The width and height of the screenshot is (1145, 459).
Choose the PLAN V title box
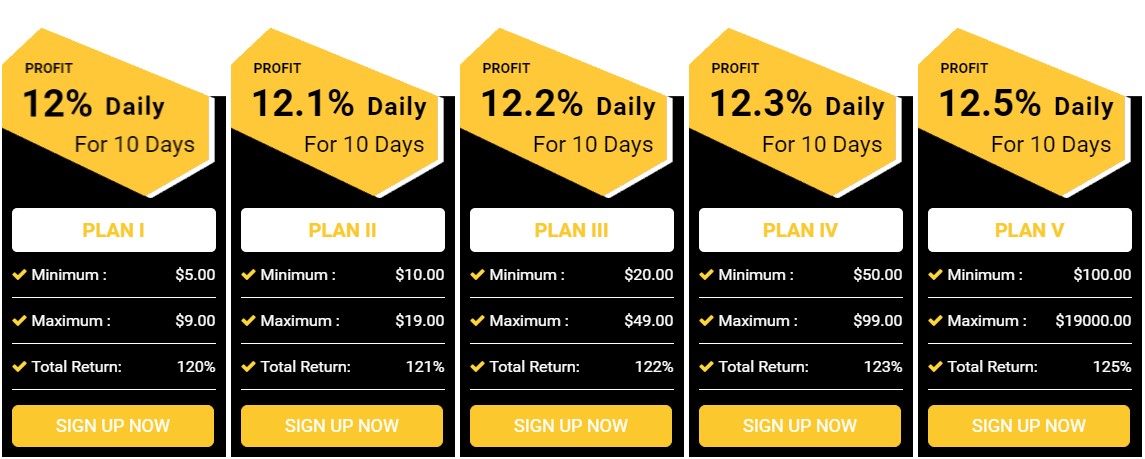tap(1030, 230)
